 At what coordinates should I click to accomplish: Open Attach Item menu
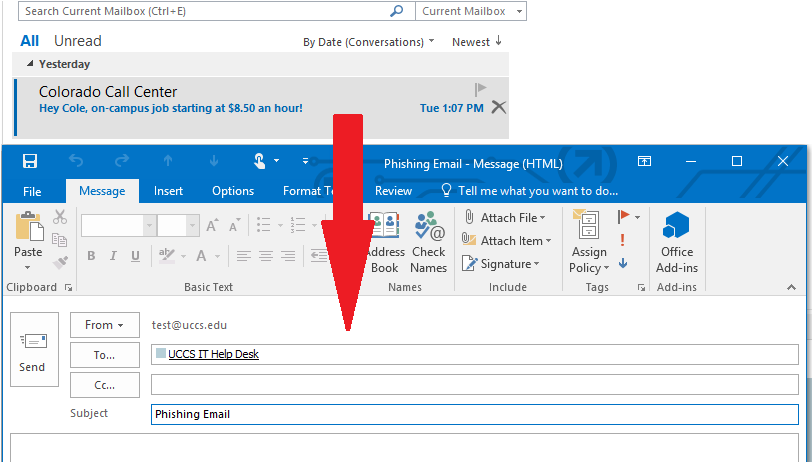(x=506, y=240)
